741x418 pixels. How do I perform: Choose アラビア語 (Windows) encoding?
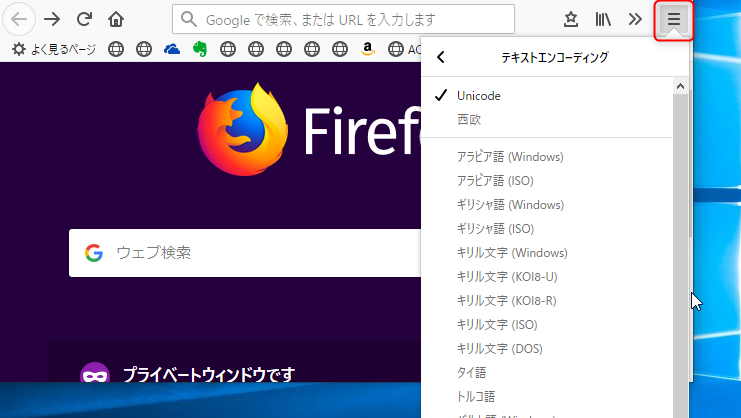546,157
